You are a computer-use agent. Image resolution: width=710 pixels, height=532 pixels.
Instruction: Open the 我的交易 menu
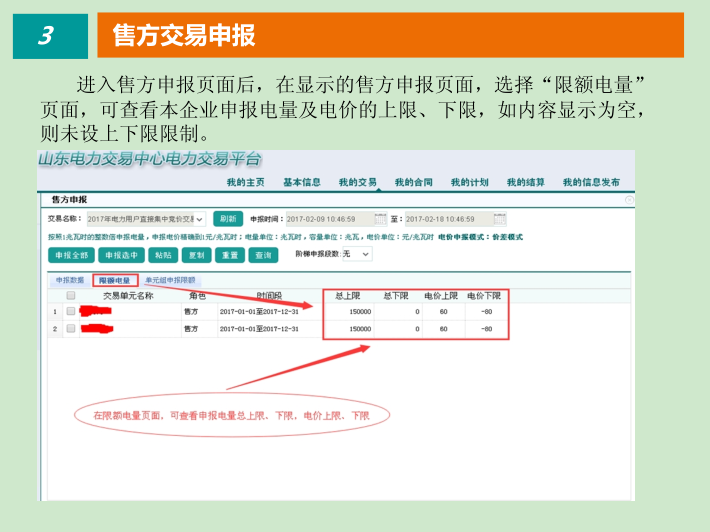pos(357,183)
